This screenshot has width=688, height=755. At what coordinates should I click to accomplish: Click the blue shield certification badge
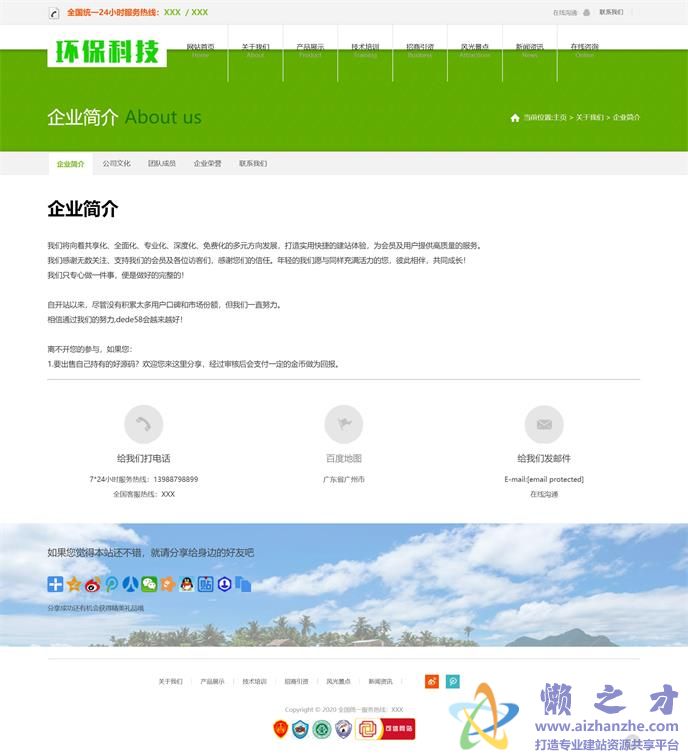pyautogui.click(x=300, y=729)
